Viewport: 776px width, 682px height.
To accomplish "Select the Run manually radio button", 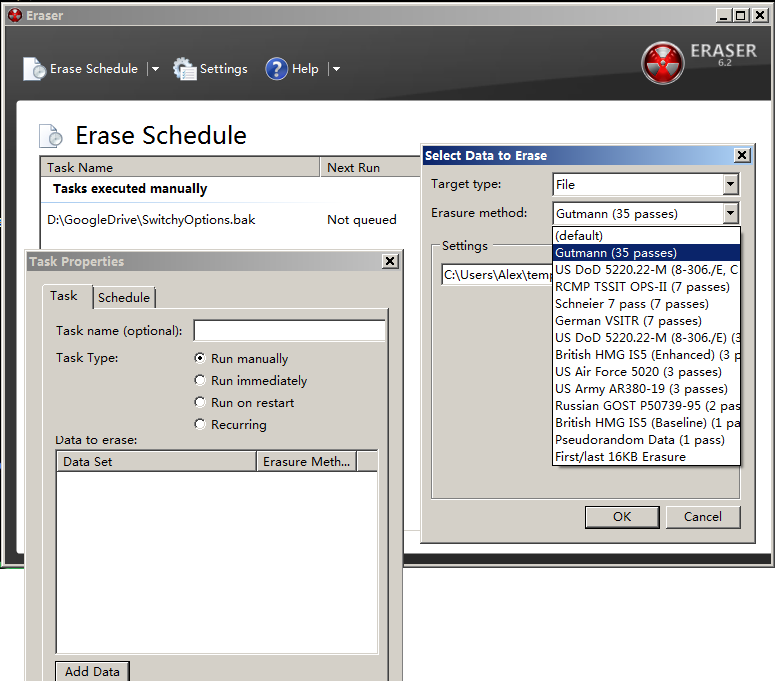I will [x=200, y=358].
